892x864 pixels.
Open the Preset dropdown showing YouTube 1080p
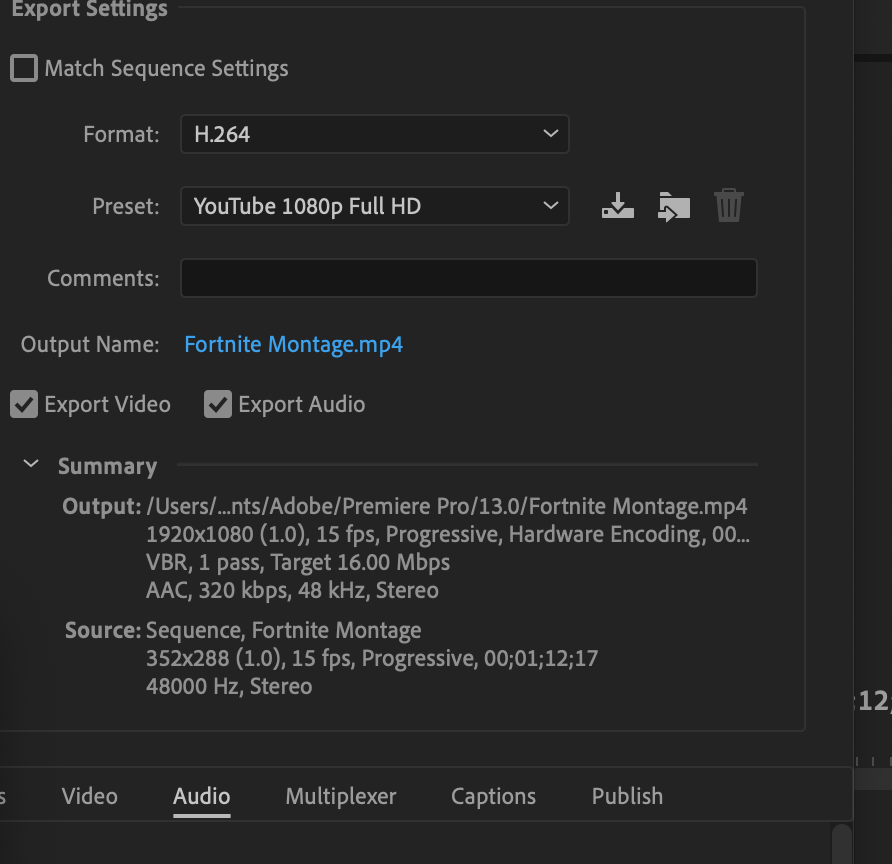click(374, 206)
